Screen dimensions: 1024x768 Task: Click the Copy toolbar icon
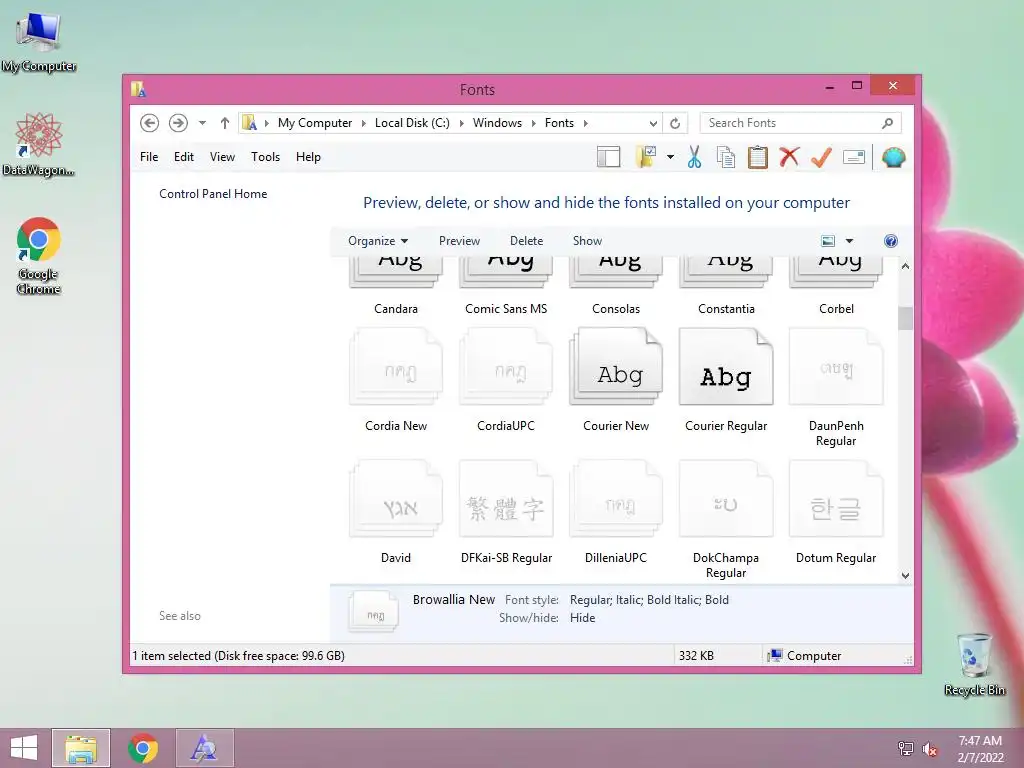click(726, 157)
